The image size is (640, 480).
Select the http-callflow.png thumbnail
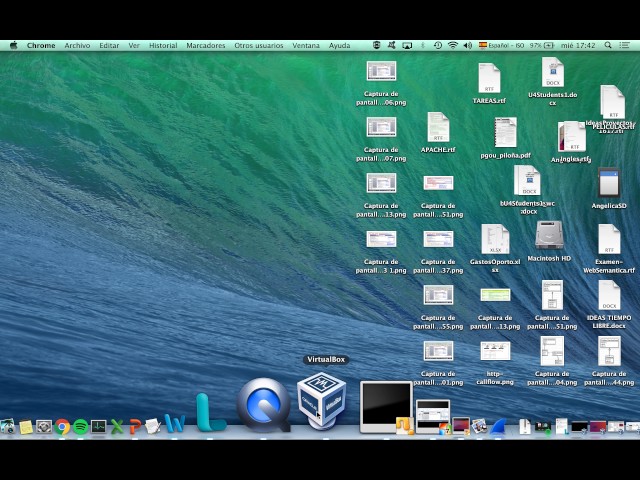click(x=495, y=351)
